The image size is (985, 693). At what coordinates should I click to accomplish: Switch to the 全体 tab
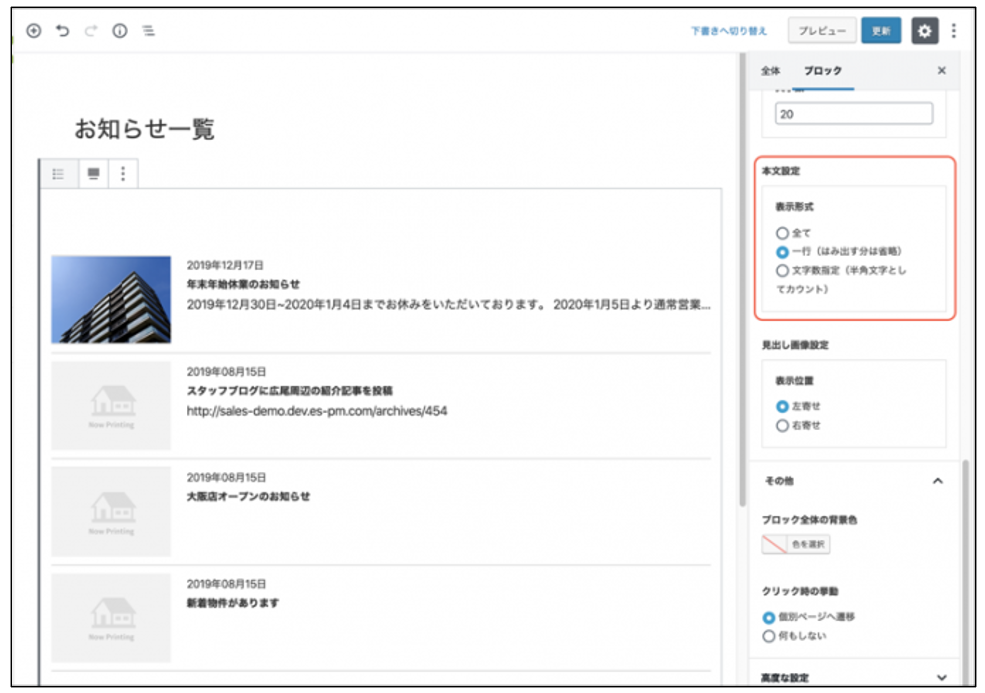[x=770, y=71]
